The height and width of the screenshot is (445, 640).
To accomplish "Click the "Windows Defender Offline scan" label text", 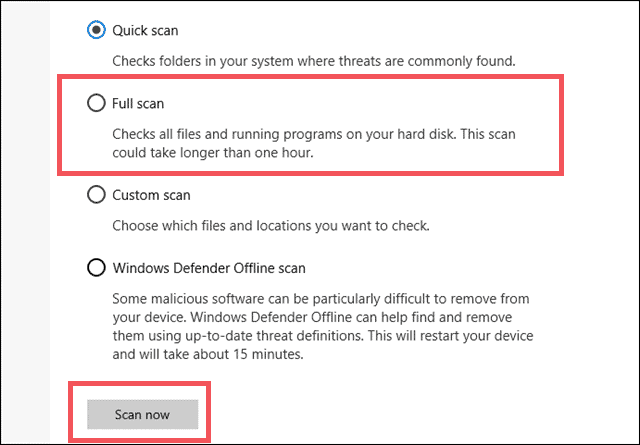I will tap(210, 267).
